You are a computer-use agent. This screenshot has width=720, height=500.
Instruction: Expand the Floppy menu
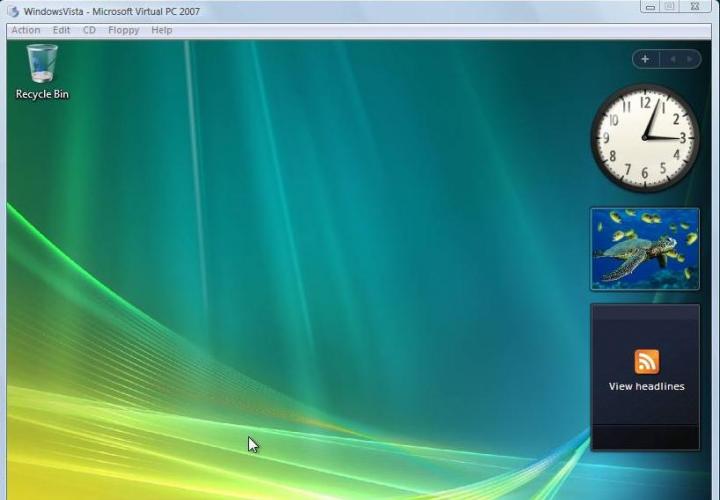coord(124,30)
